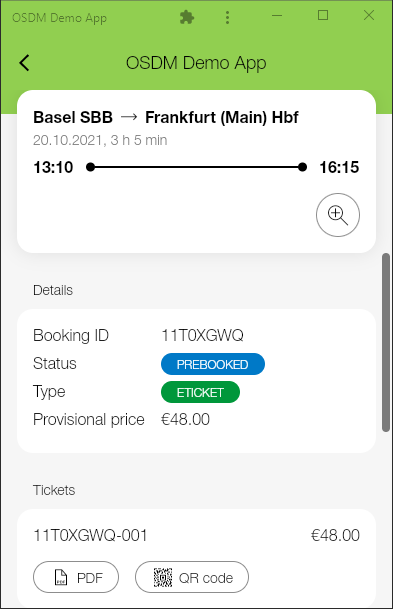Open the three-dot window menu

tap(228, 17)
